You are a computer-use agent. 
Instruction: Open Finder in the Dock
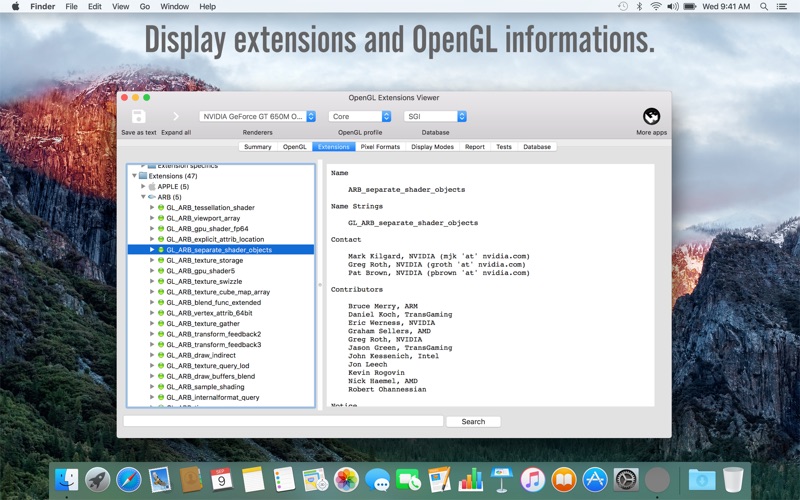(x=67, y=480)
